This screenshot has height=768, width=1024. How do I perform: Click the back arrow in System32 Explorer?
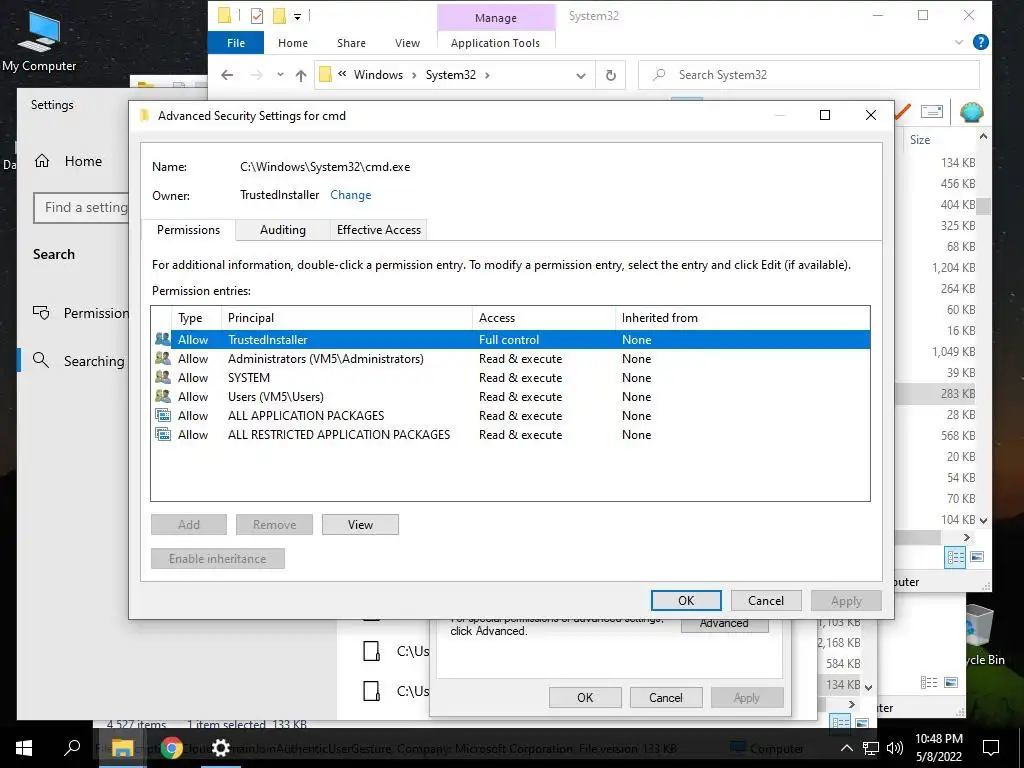tap(227, 75)
